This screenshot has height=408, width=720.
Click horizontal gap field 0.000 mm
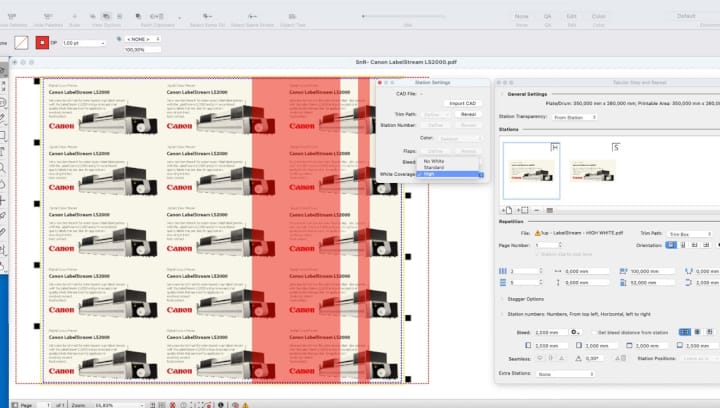[586, 271]
